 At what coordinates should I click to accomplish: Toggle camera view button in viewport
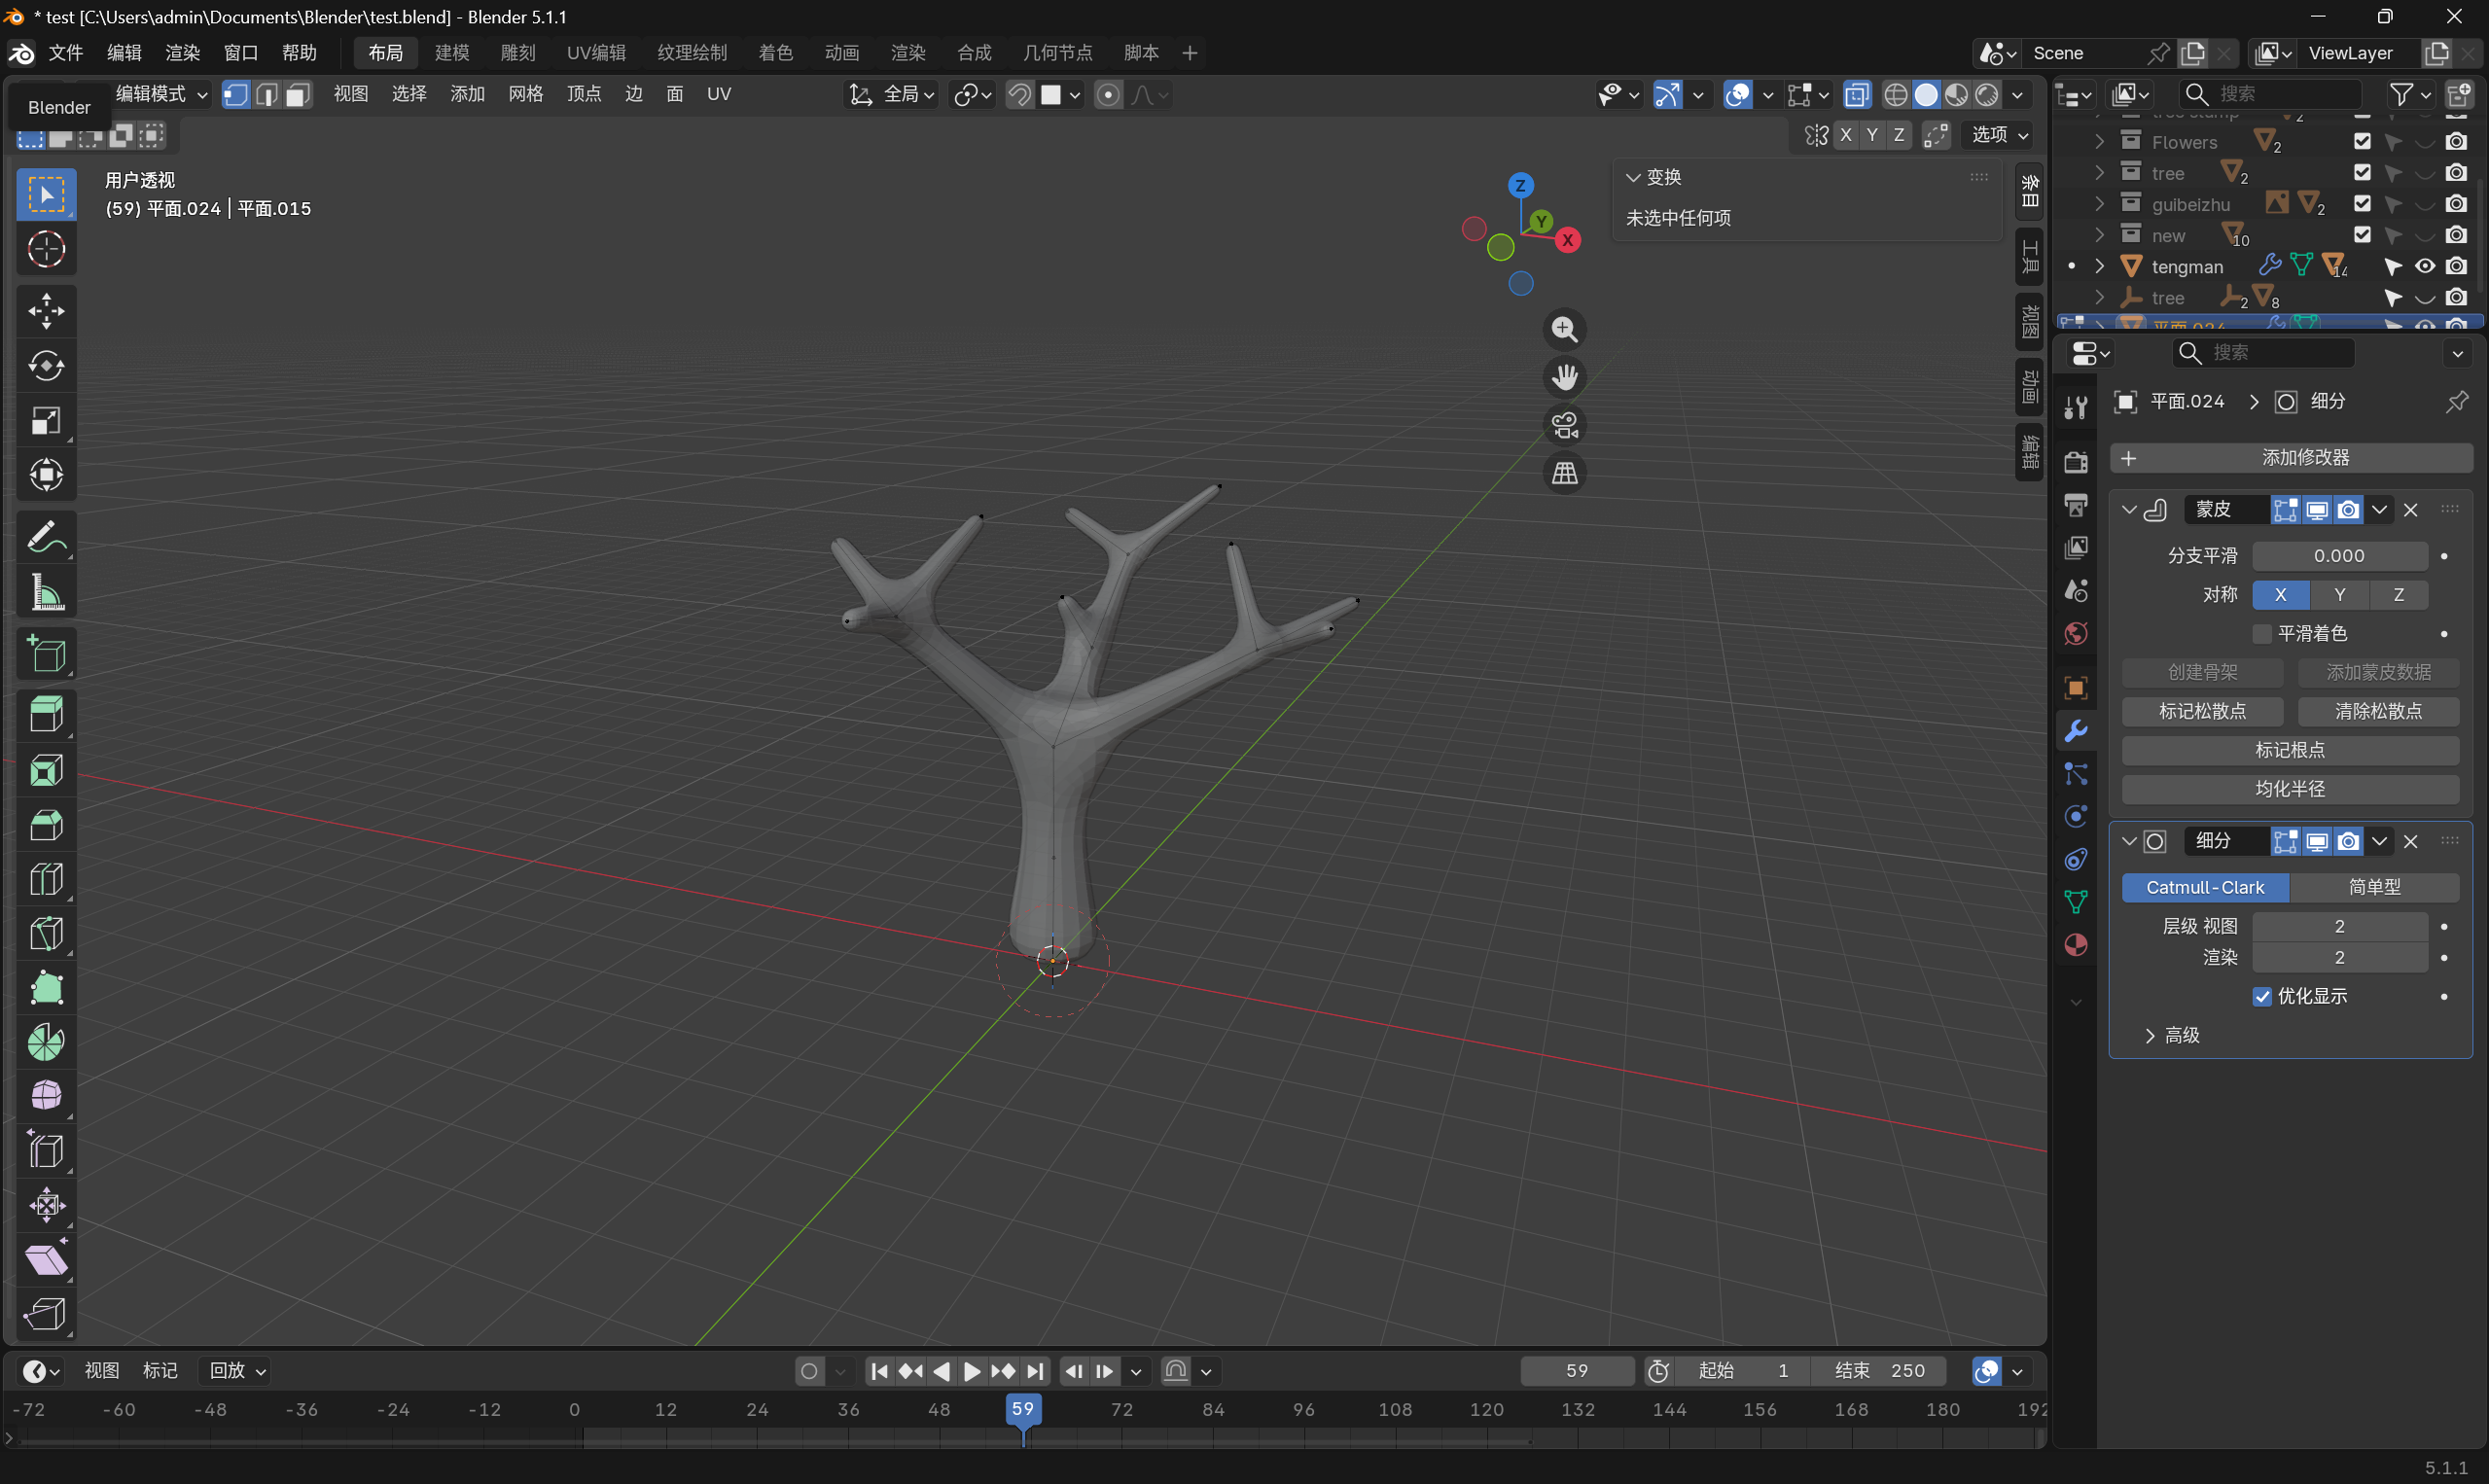(x=1565, y=425)
